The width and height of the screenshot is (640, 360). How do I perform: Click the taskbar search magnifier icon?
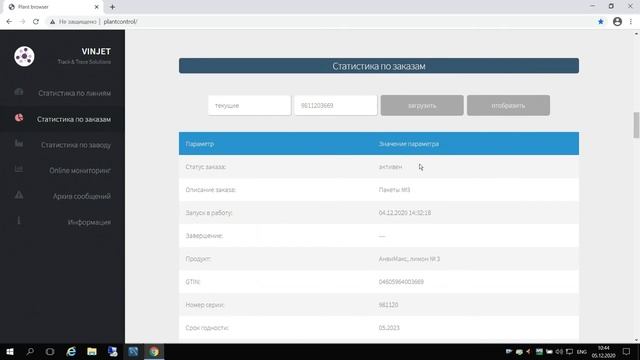30,351
